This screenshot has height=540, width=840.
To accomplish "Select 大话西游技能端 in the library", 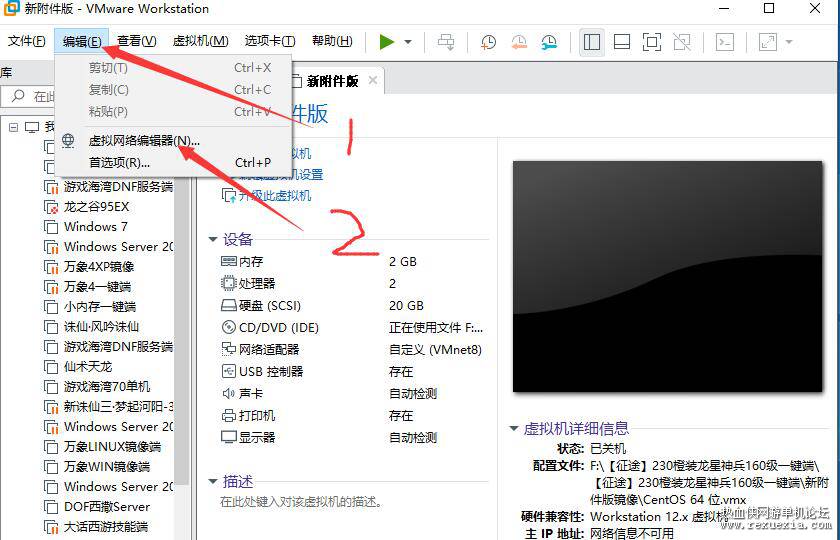I will click(x=106, y=527).
